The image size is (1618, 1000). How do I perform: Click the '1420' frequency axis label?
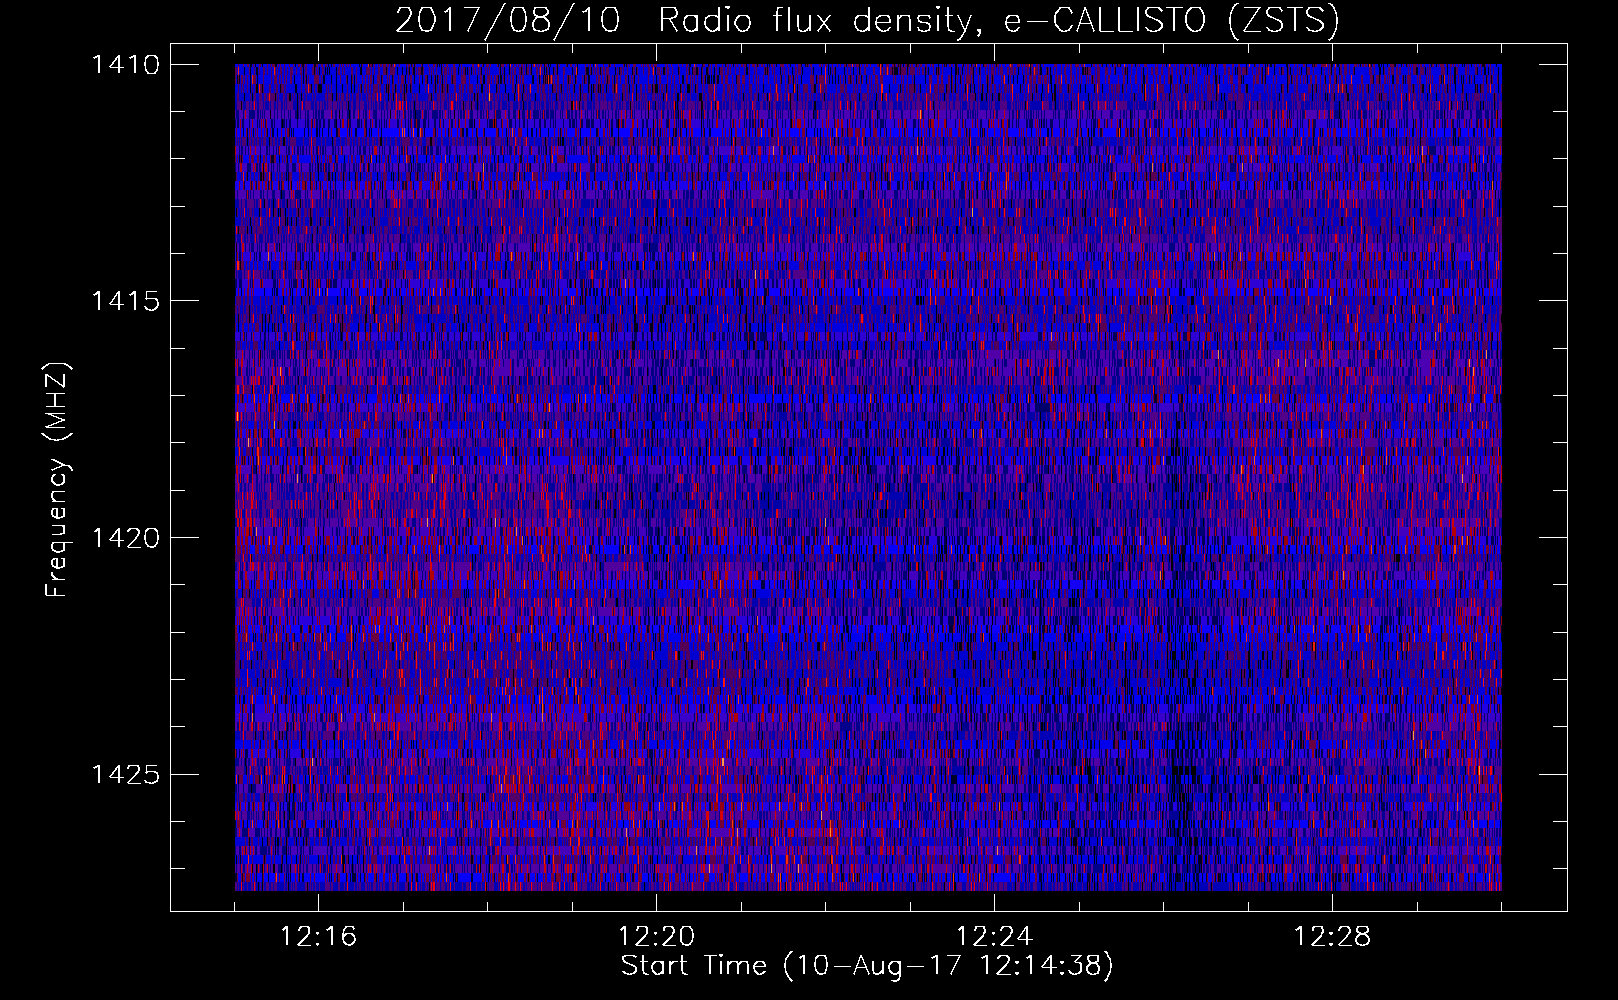pos(125,538)
